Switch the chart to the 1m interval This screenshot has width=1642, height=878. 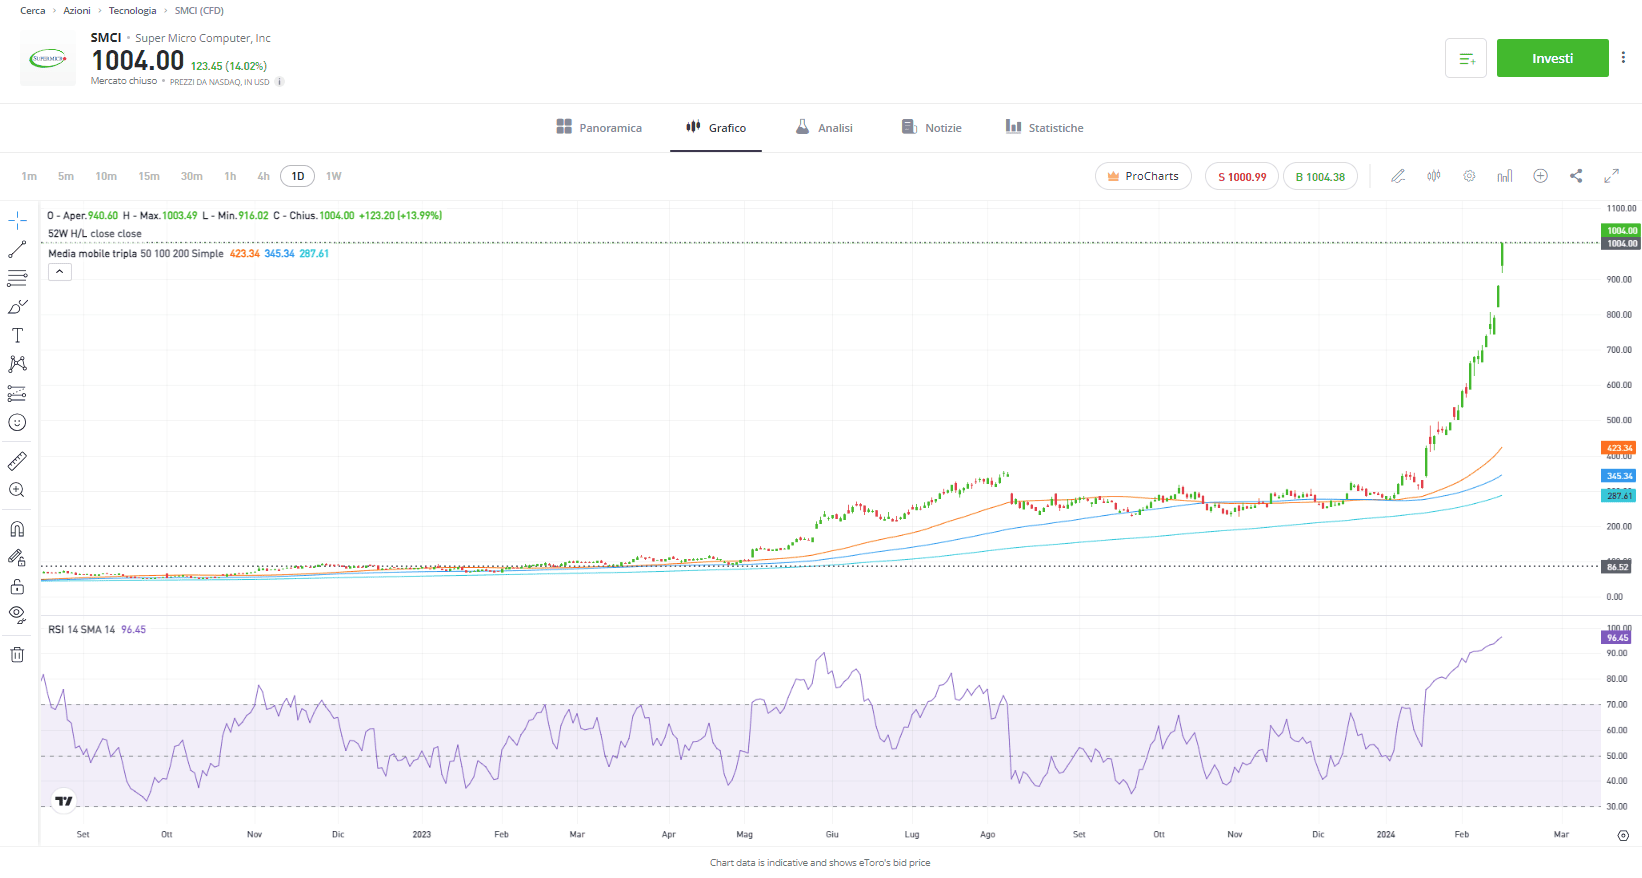tap(29, 176)
